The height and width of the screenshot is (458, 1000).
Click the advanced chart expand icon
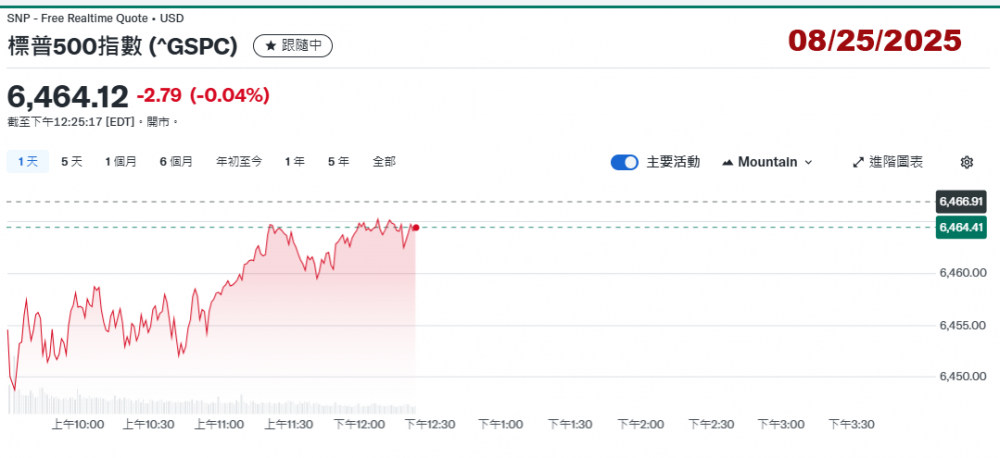[858, 162]
